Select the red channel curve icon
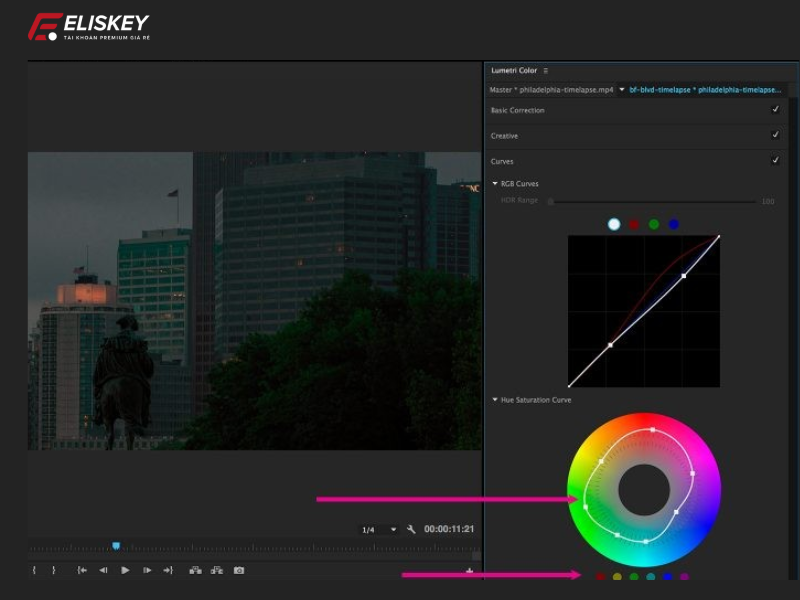This screenshot has height=600, width=800. coord(634,224)
